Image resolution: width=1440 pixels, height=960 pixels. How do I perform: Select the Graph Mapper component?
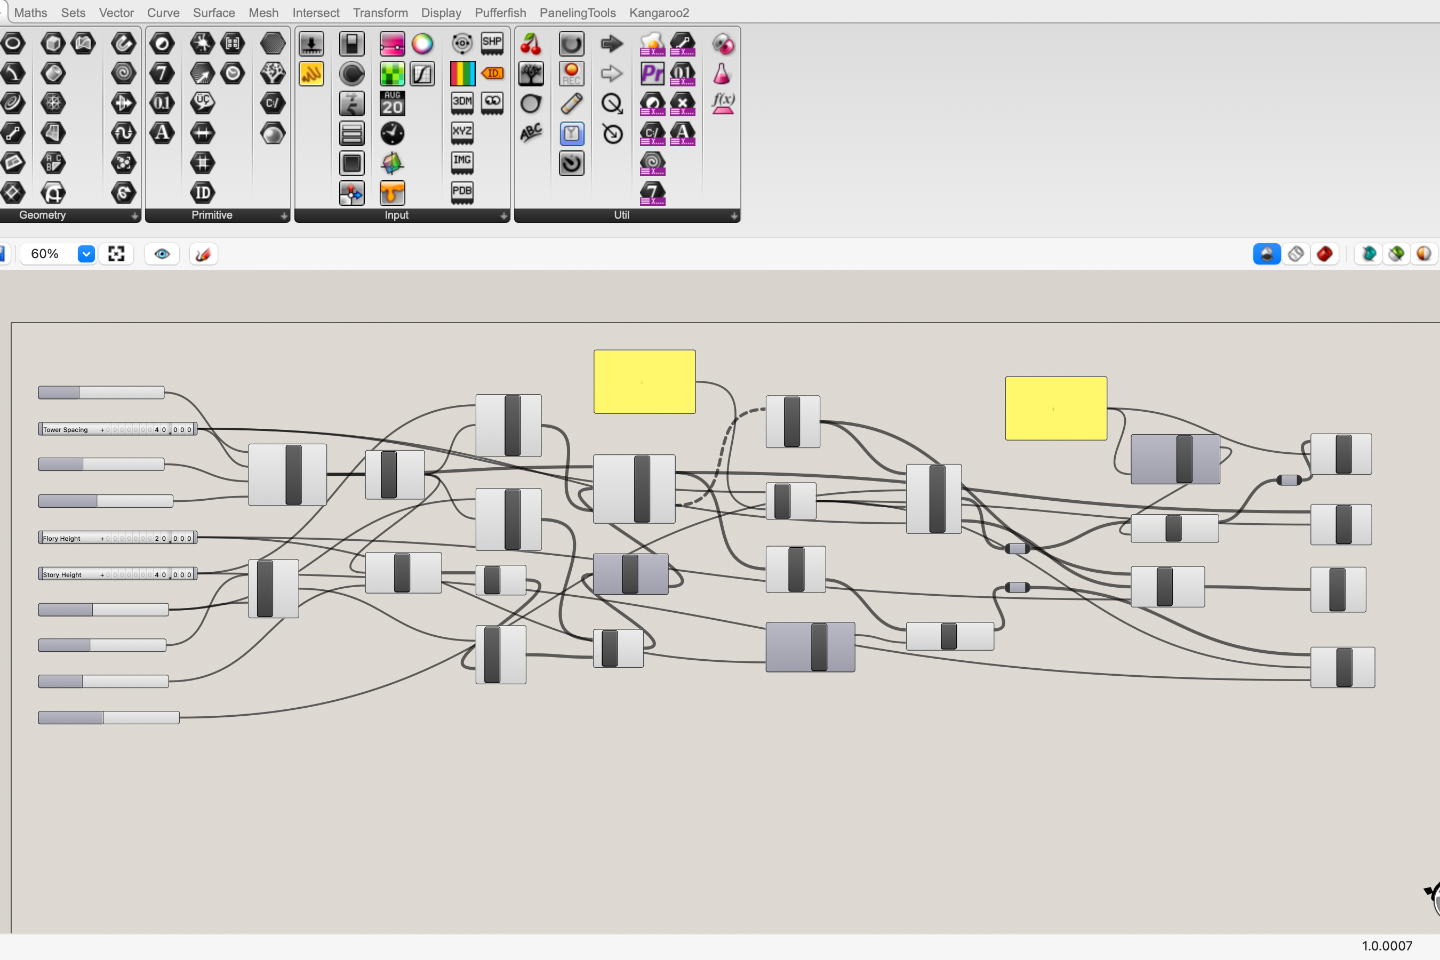[422, 73]
